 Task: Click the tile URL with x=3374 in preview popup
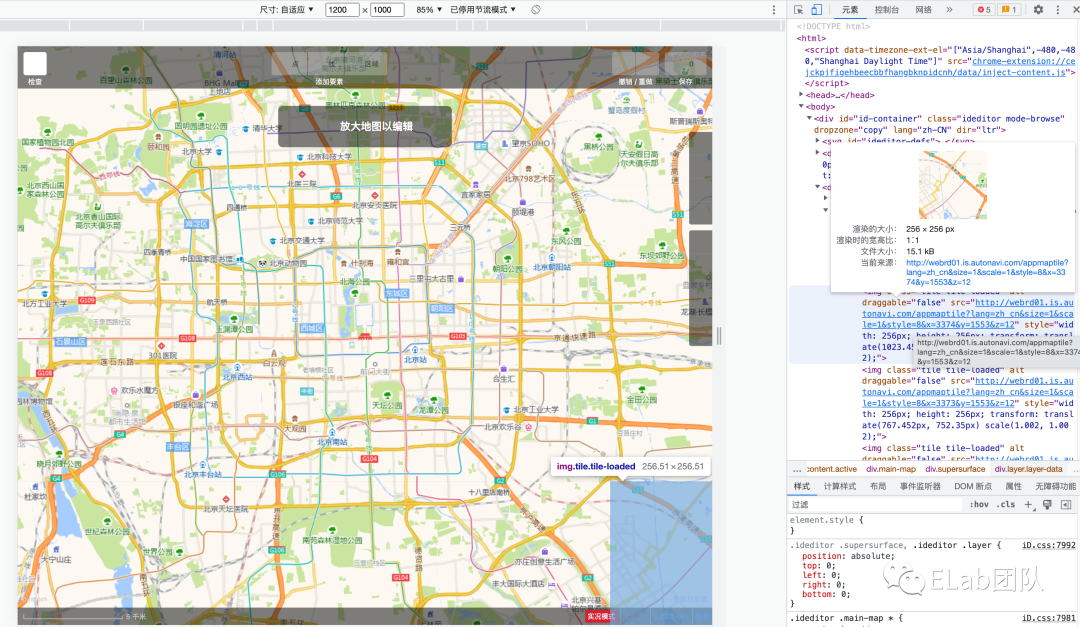coord(987,272)
